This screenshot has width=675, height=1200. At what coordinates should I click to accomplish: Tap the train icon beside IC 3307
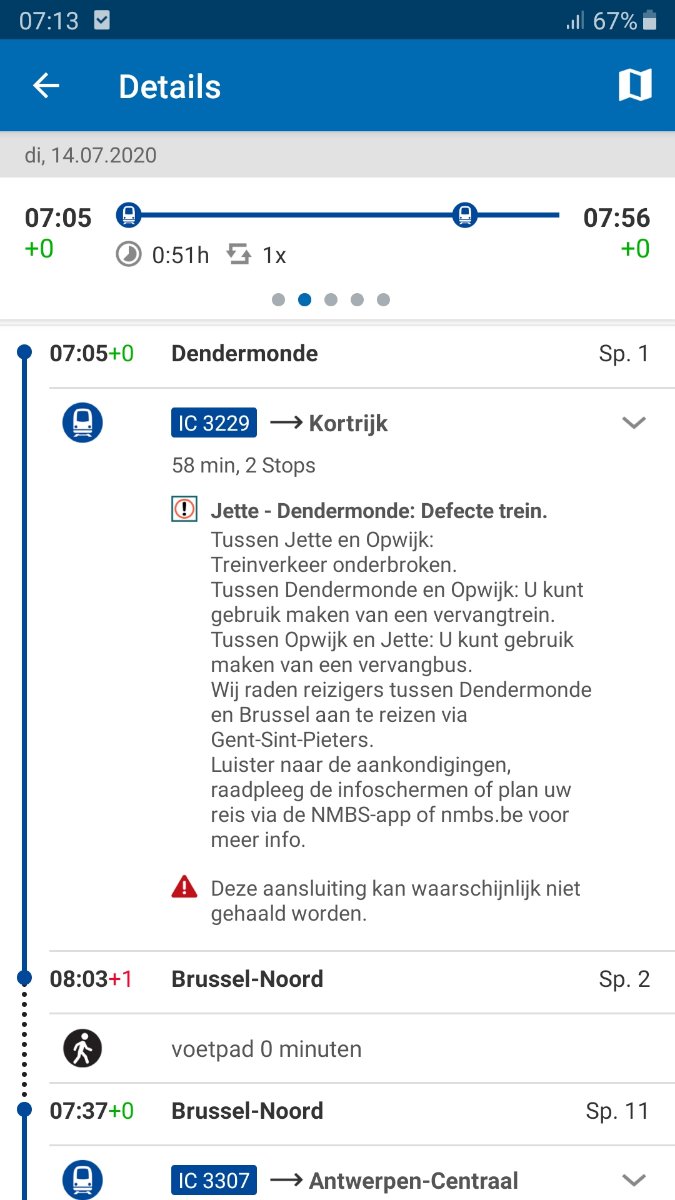click(83, 1180)
